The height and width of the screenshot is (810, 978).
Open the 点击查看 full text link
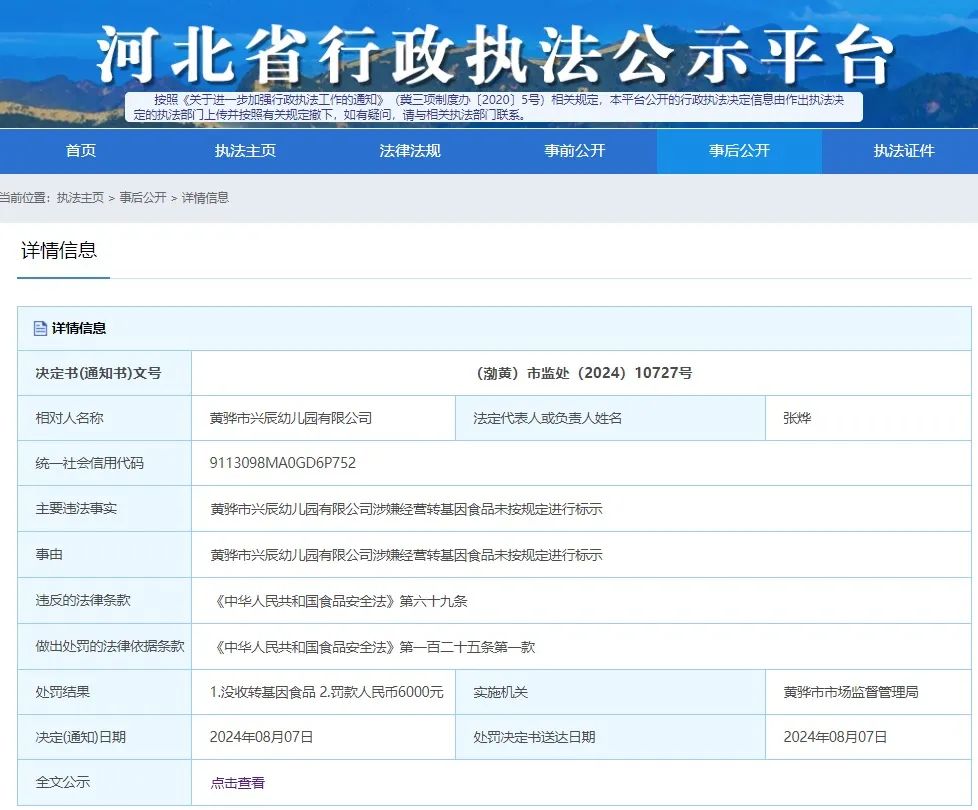[238, 783]
